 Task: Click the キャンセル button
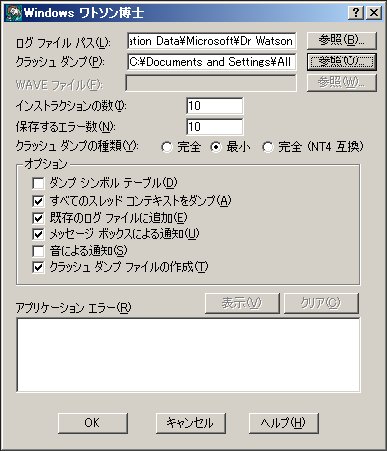pyautogui.click(x=190, y=423)
